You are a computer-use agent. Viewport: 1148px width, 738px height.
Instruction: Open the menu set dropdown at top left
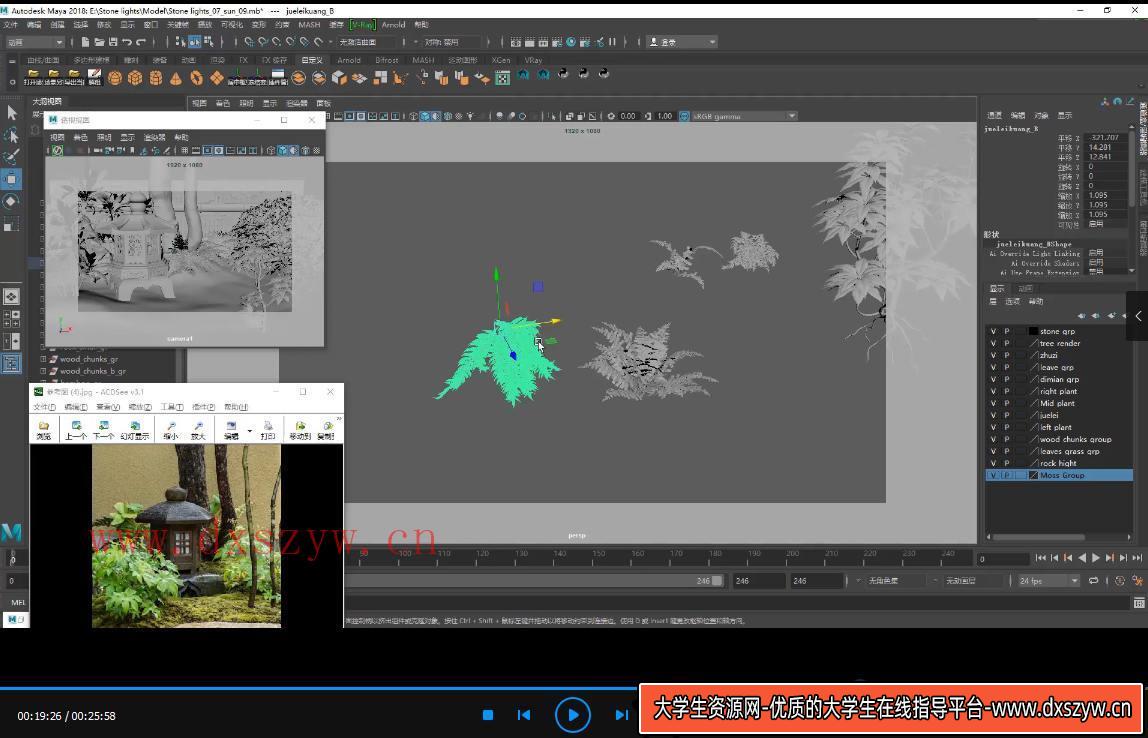pos(35,42)
